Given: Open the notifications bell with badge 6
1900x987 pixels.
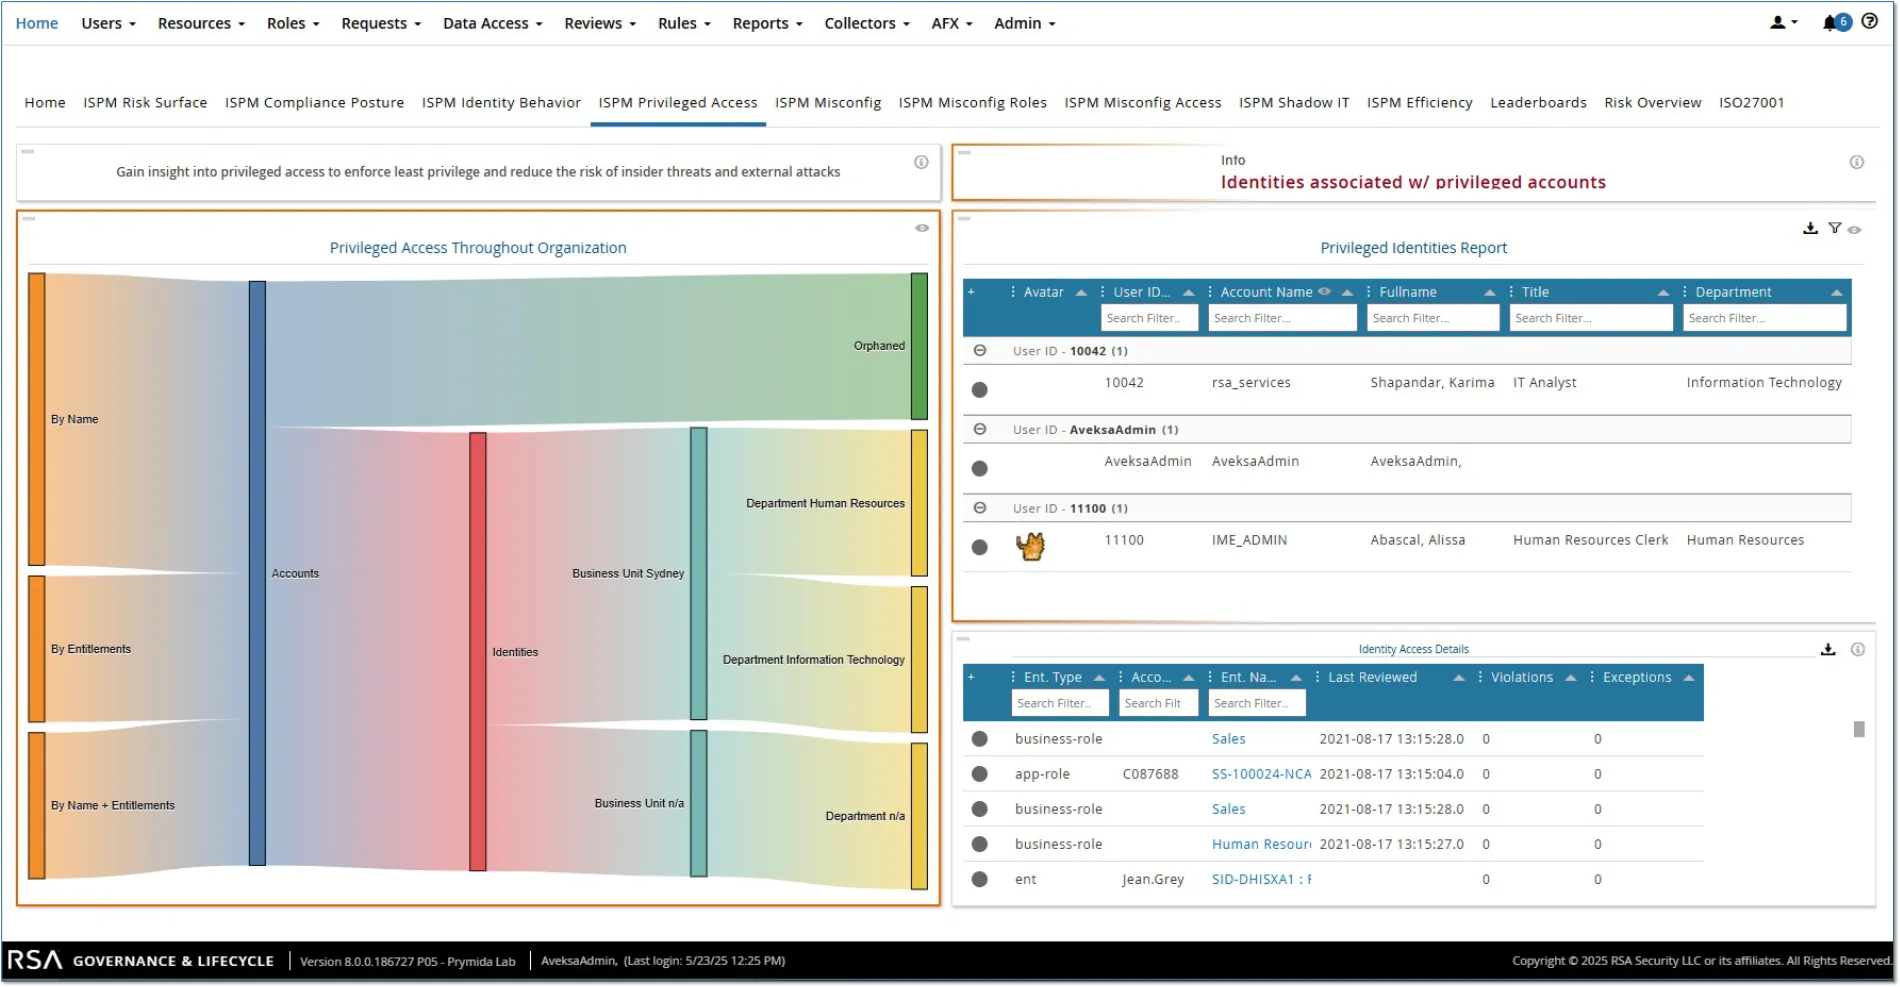Looking at the screenshot, I should pos(1837,22).
